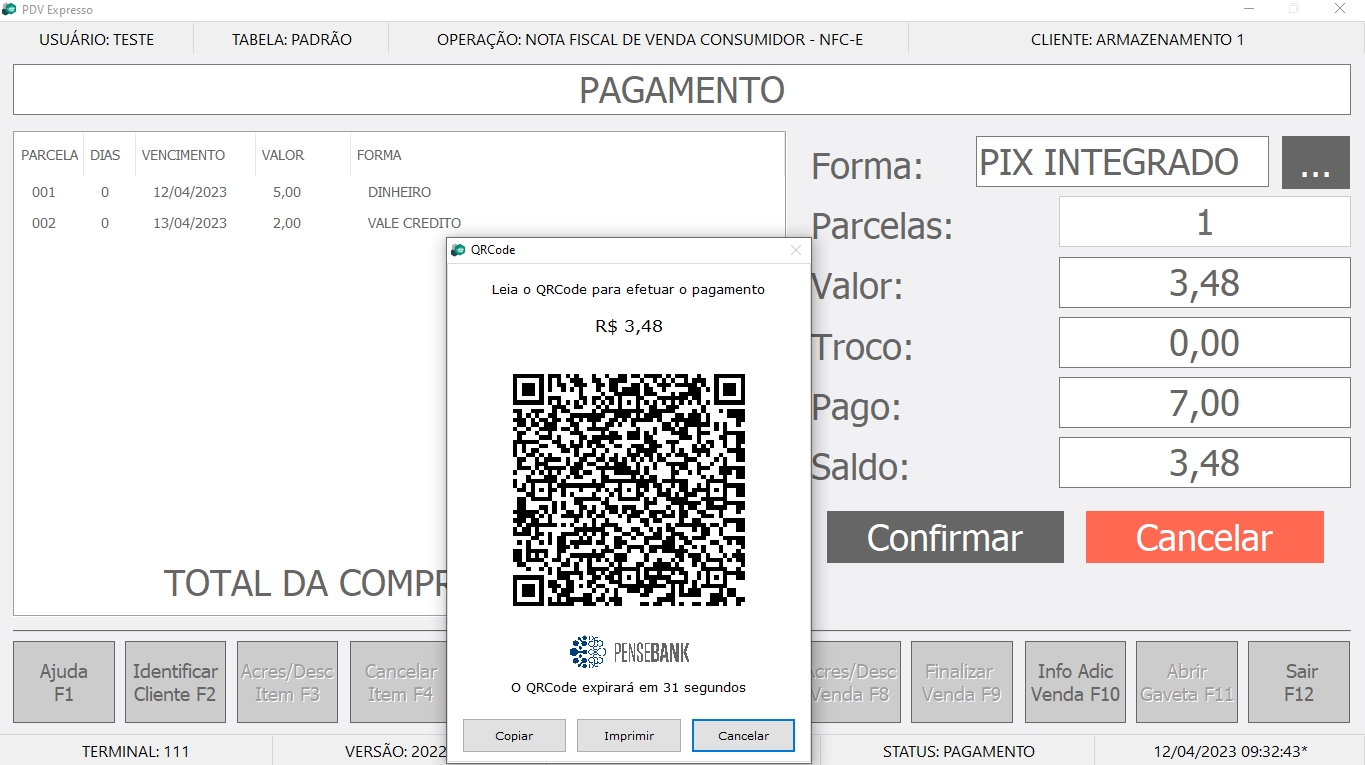Click the grey Confirmar button

click(945, 537)
